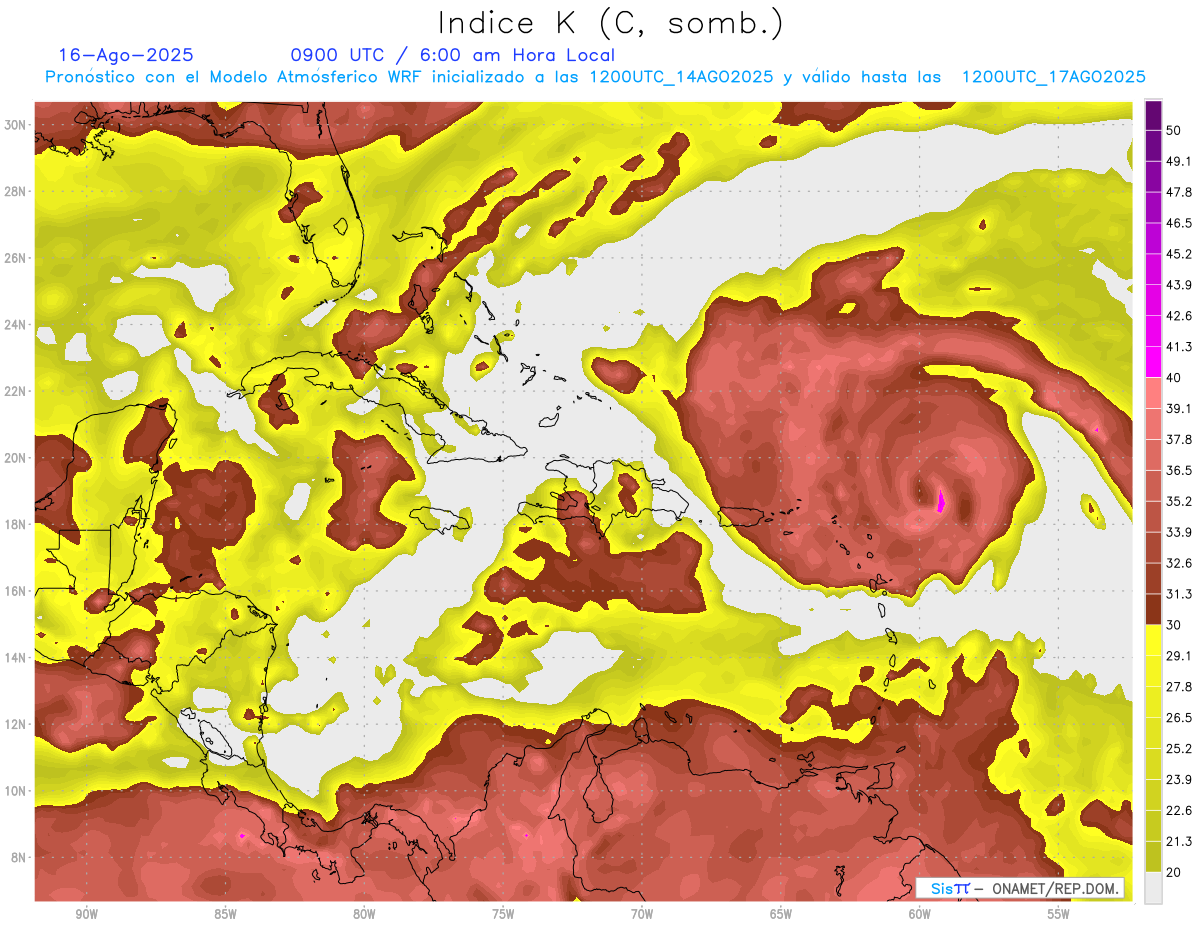Click the colorbar value 31.3

point(1179,594)
